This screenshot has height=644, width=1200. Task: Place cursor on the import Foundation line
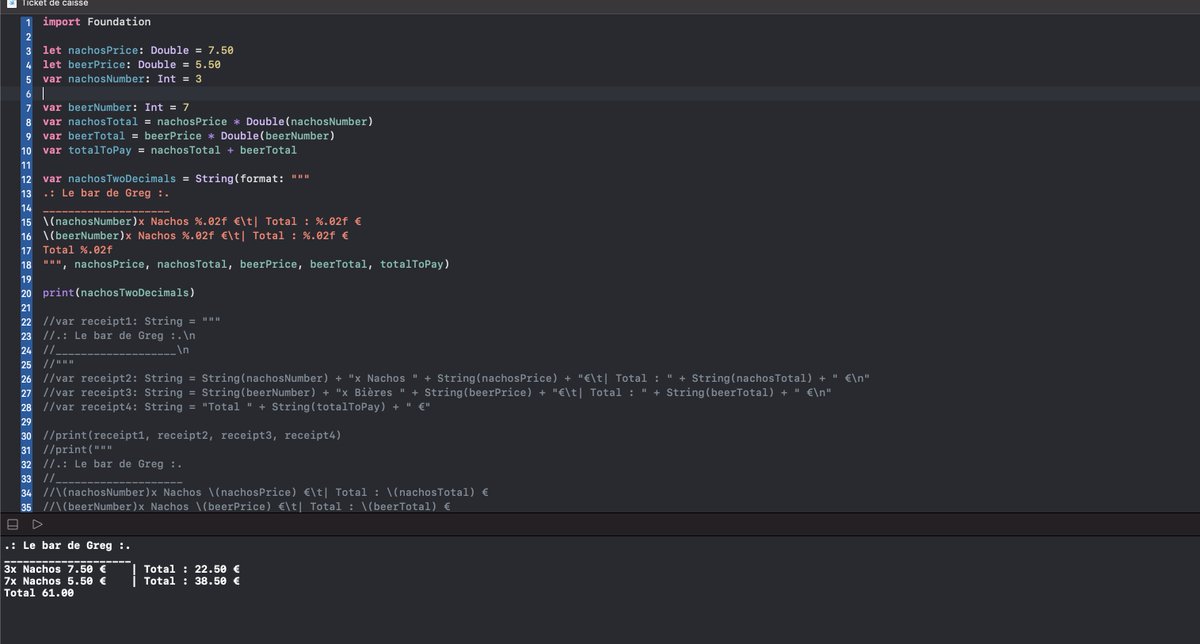[x=97, y=21]
